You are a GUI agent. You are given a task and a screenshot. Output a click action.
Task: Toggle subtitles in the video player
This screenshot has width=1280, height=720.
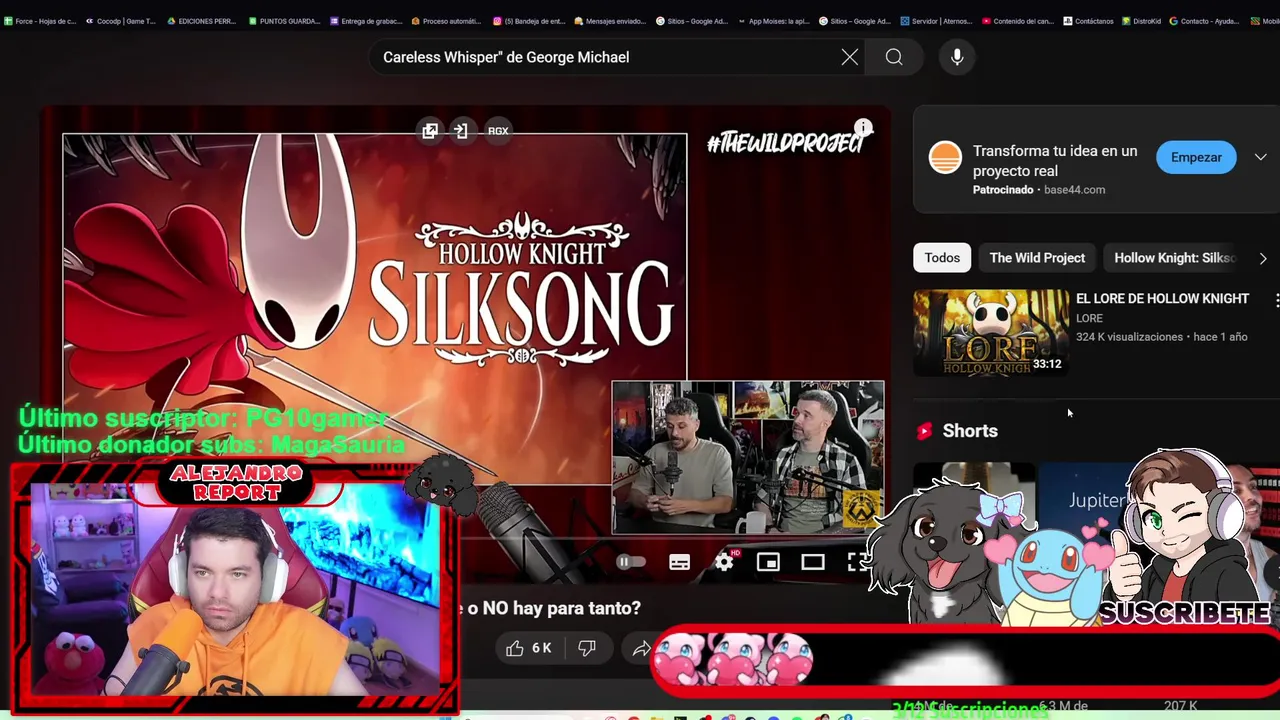tap(680, 562)
